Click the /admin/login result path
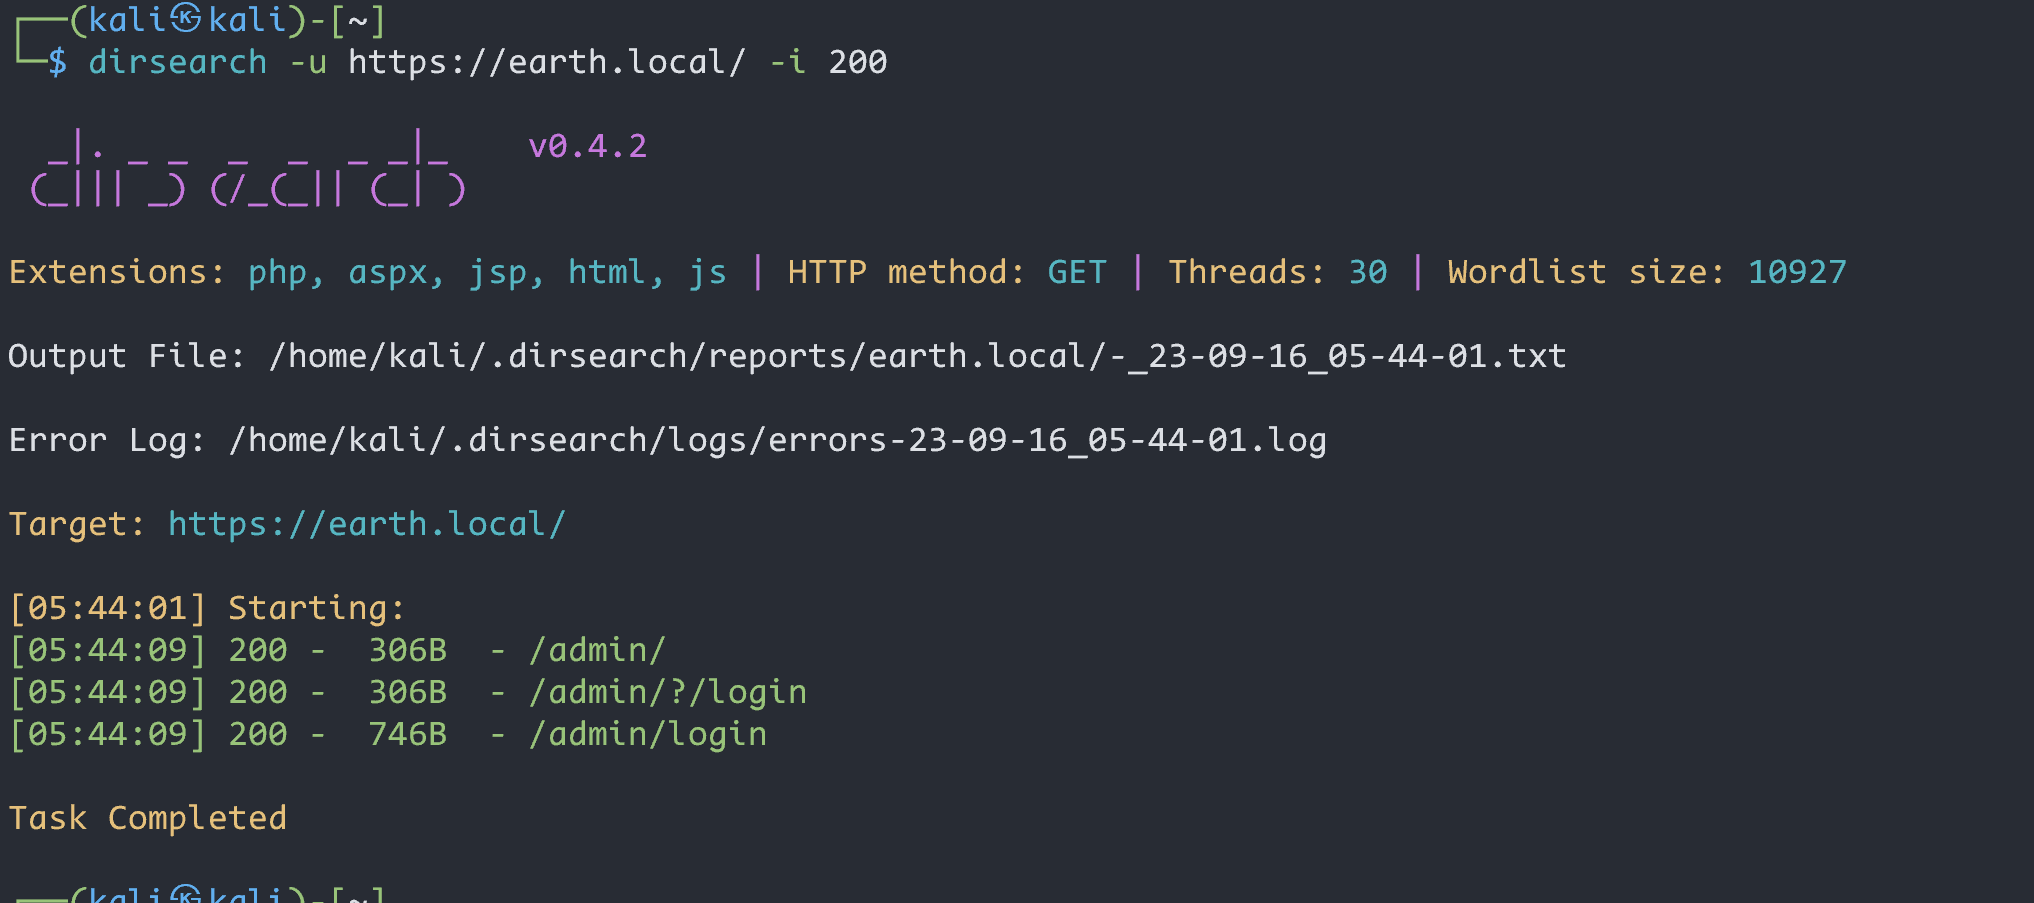This screenshot has width=2034, height=903. pos(647,734)
